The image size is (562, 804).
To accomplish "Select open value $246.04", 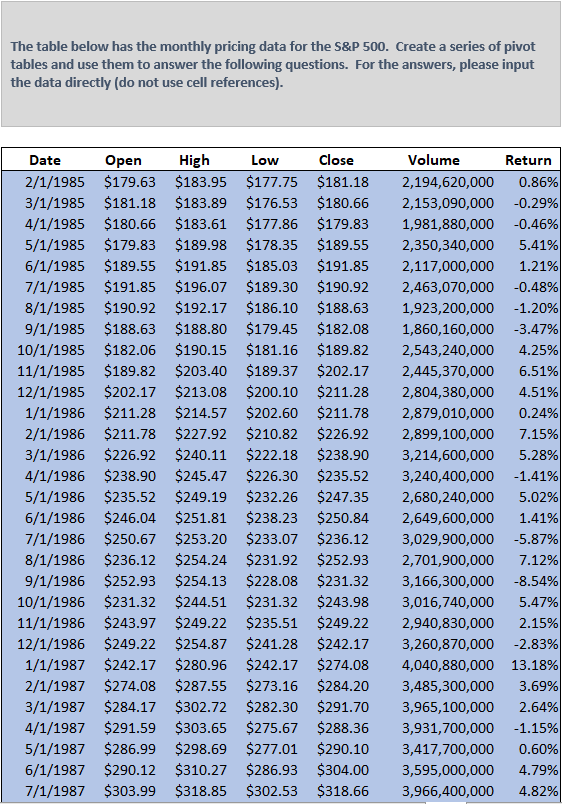I will pyautogui.click(x=130, y=518).
